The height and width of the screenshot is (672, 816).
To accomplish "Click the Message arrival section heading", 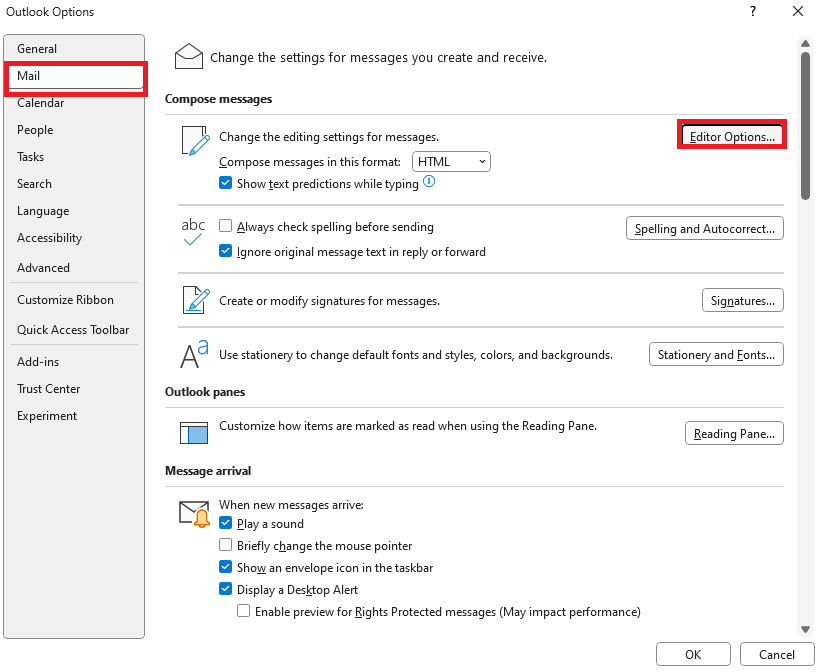I will pyautogui.click(x=208, y=471).
